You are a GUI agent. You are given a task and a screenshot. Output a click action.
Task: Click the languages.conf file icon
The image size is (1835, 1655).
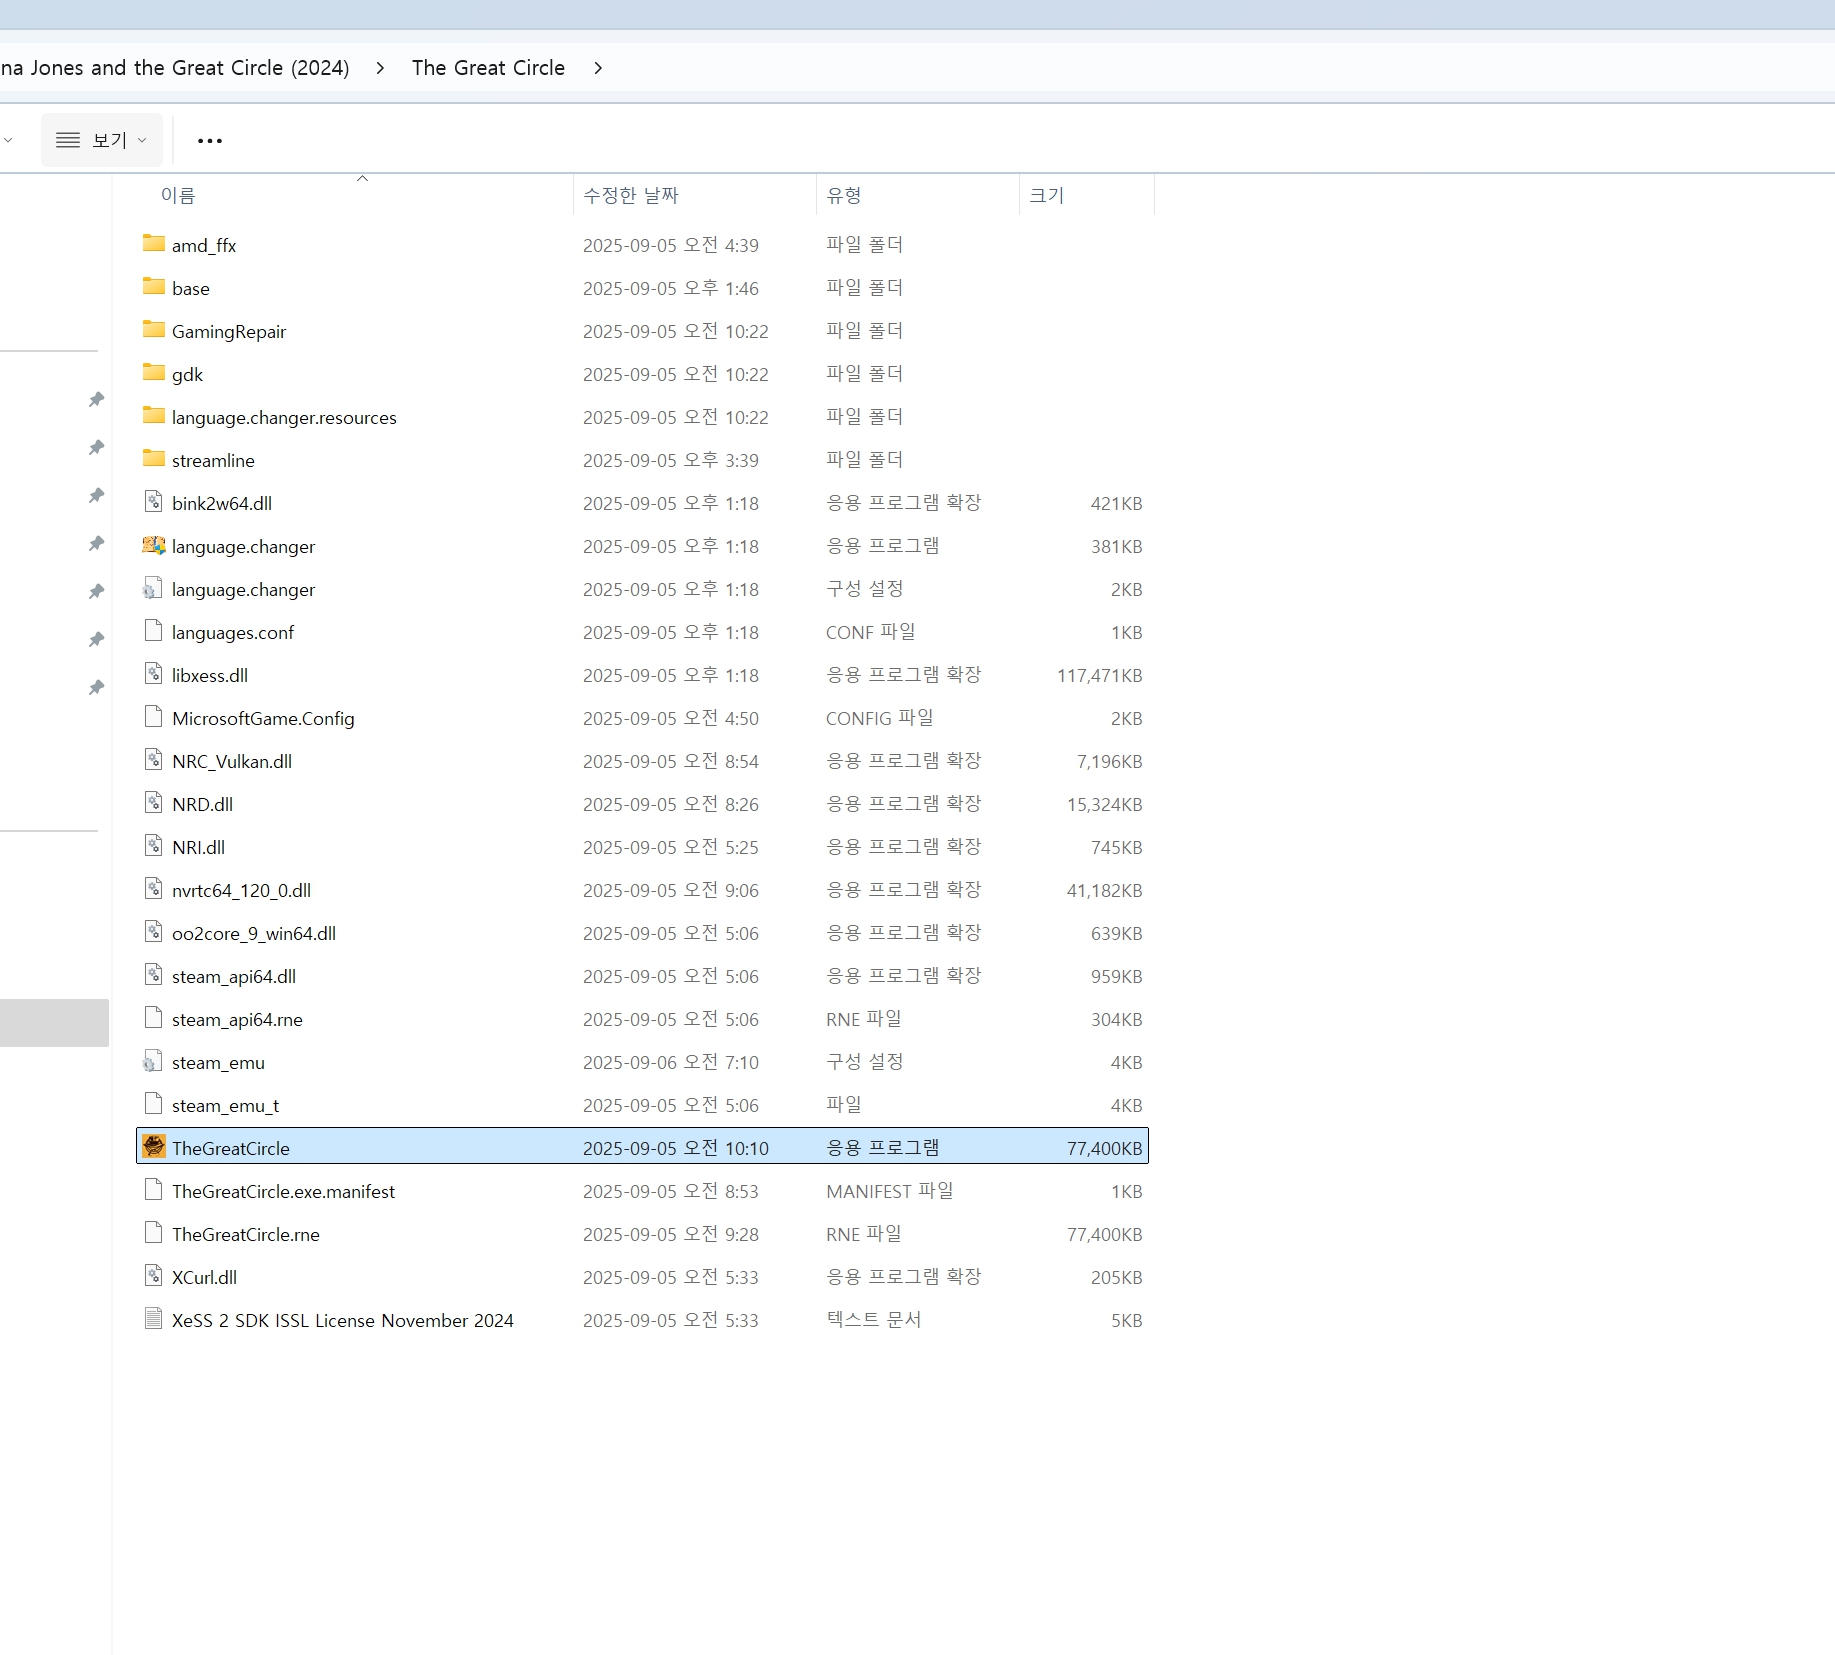coord(153,631)
